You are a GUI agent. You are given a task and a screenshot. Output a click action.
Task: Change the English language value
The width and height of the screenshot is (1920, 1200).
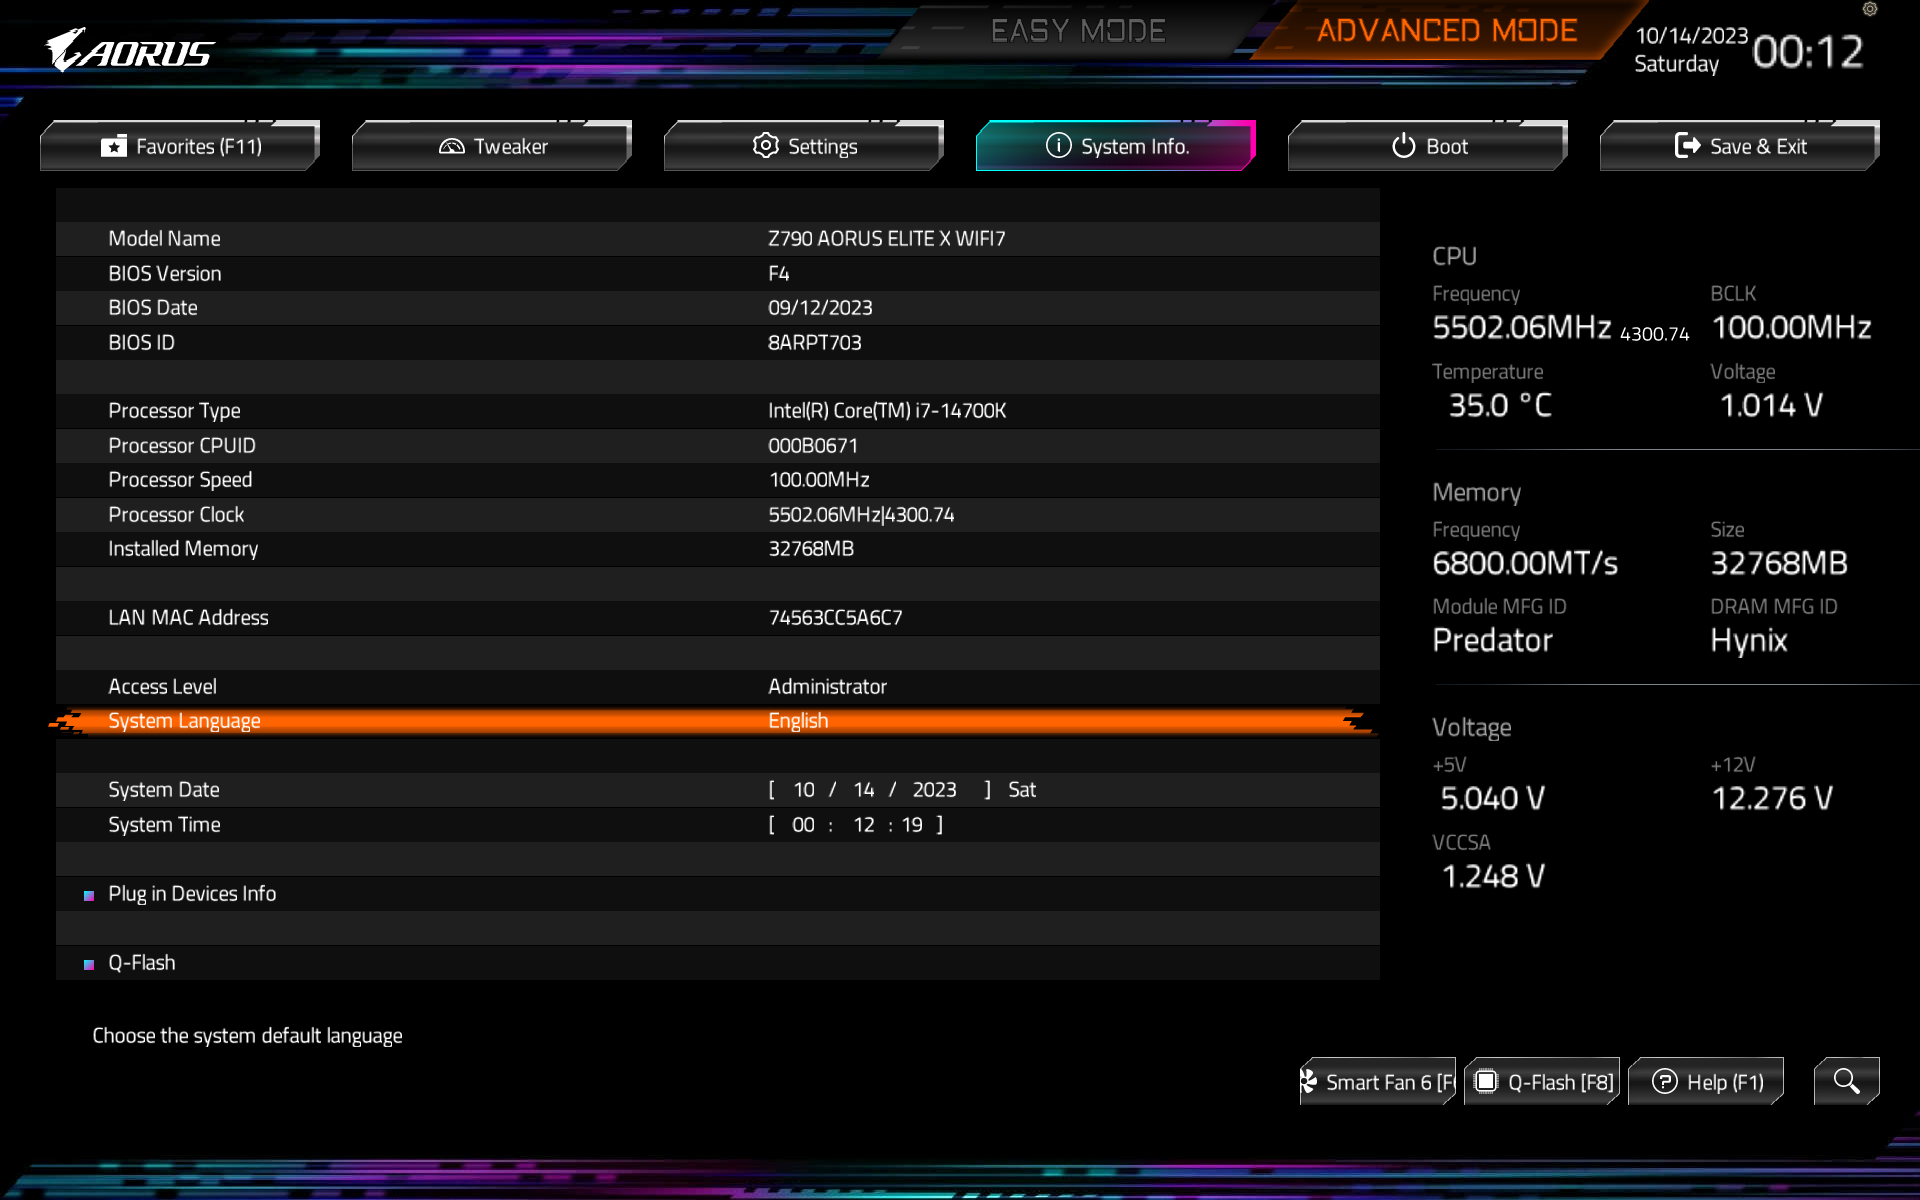798,721
